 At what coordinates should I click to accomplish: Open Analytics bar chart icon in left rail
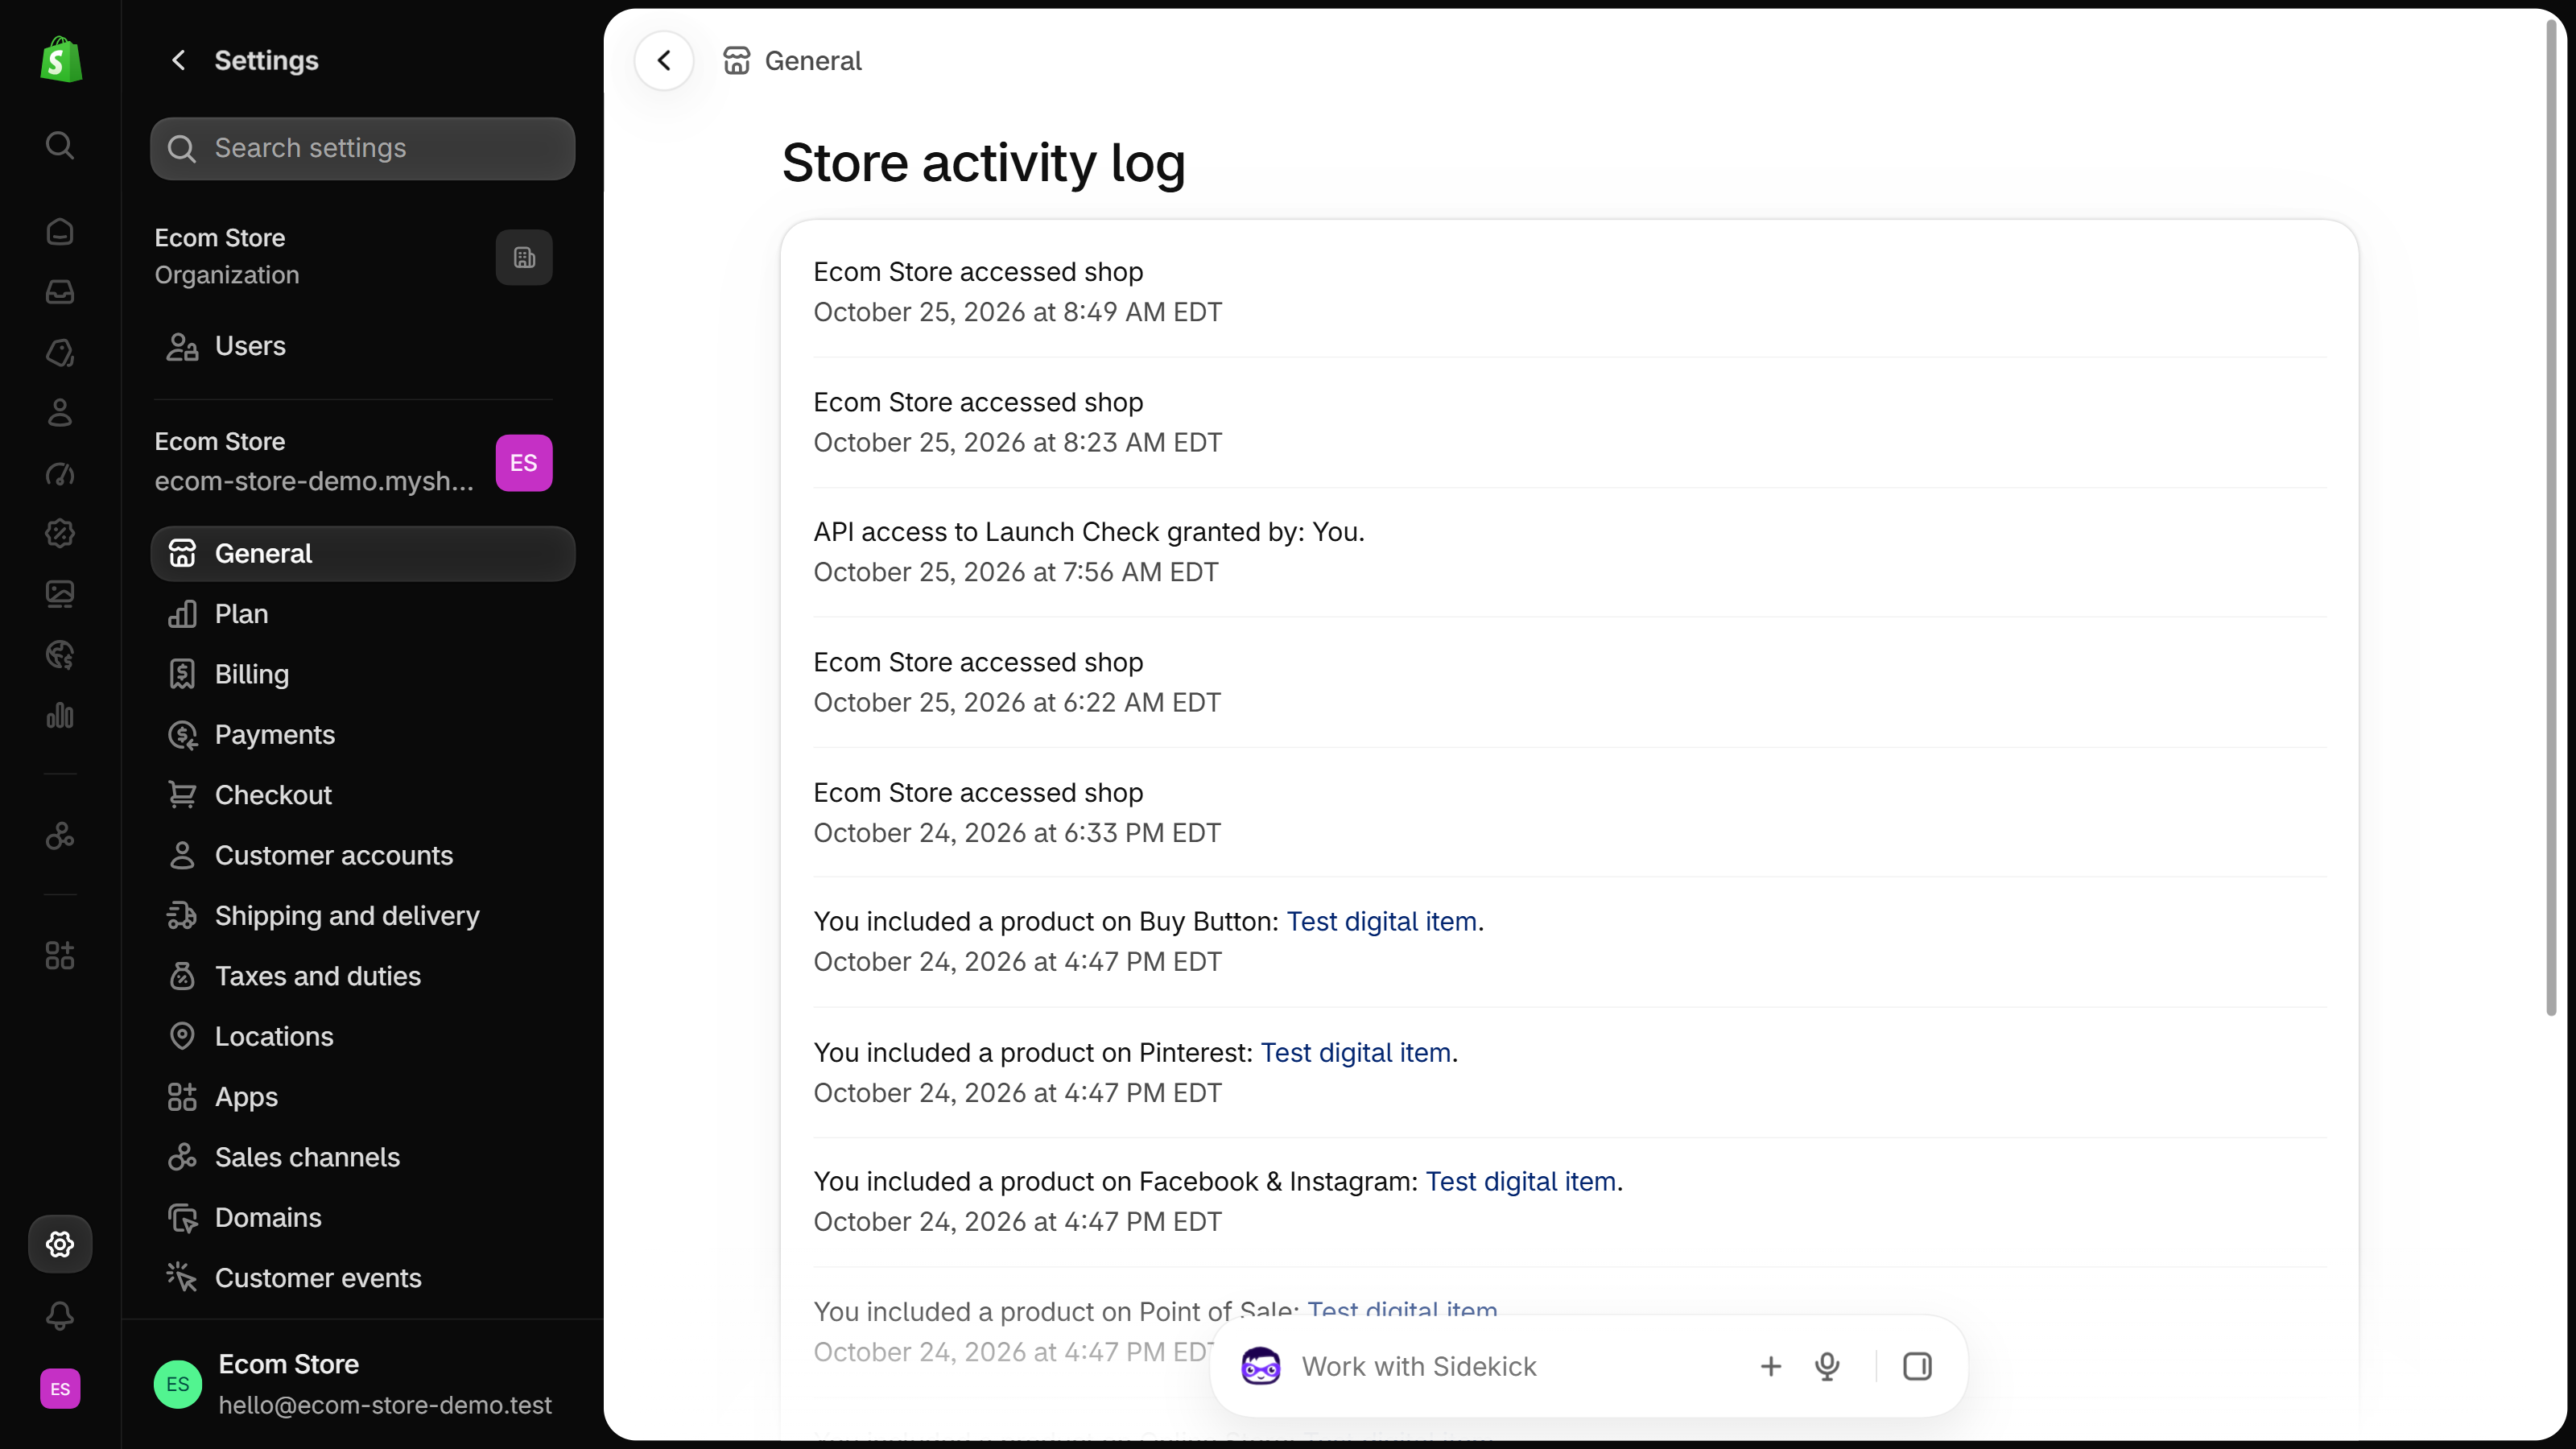click(x=60, y=715)
